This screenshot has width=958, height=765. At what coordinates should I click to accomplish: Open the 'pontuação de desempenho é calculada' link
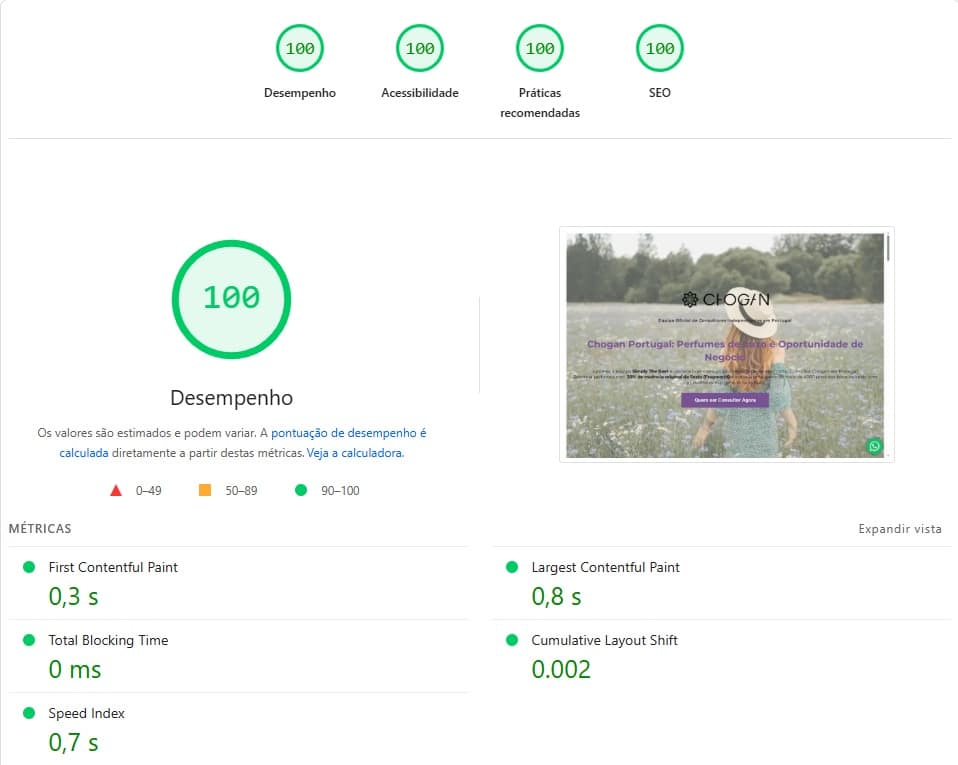pos(348,433)
